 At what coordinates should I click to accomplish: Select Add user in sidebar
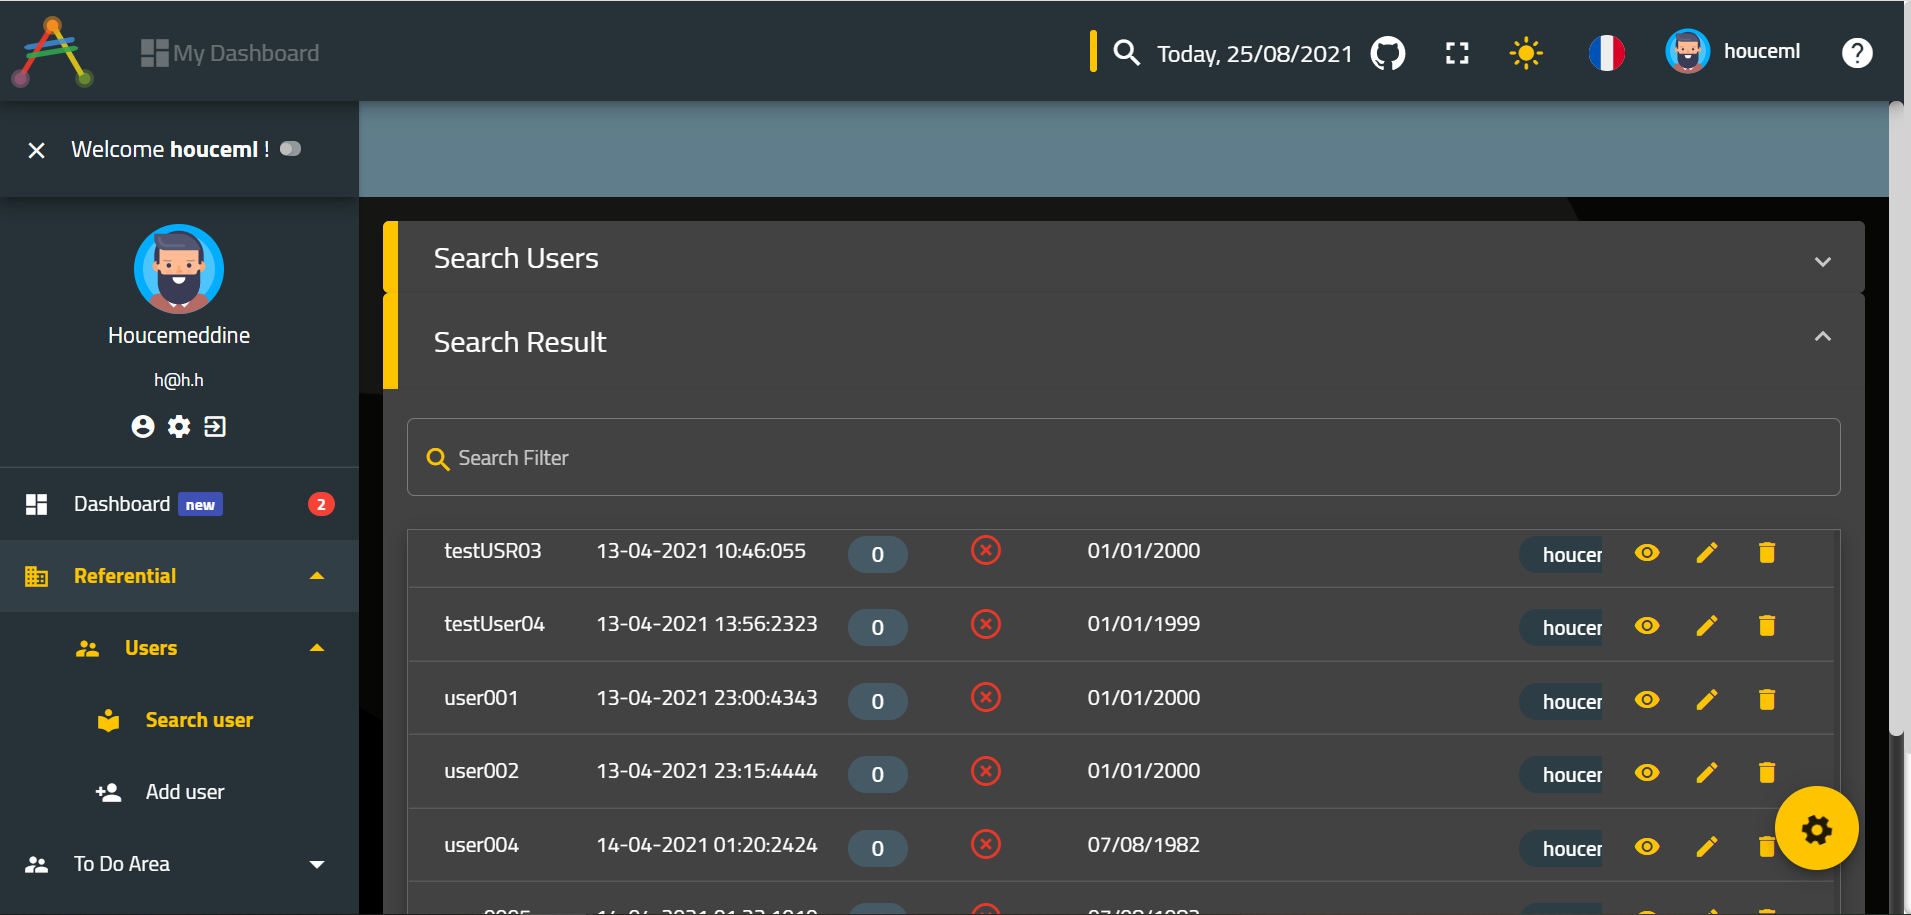pyautogui.click(x=185, y=792)
